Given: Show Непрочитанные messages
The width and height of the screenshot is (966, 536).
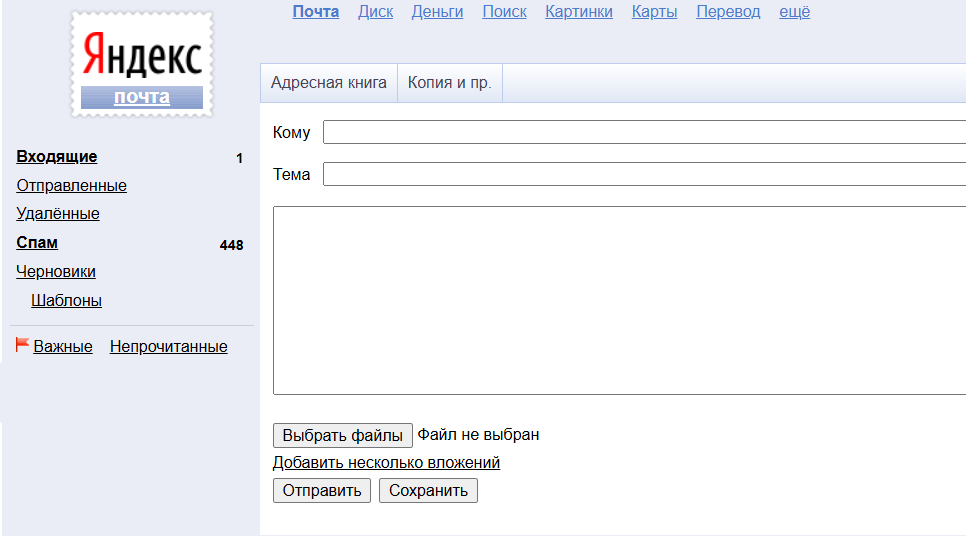Looking at the screenshot, I should [x=168, y=347].
